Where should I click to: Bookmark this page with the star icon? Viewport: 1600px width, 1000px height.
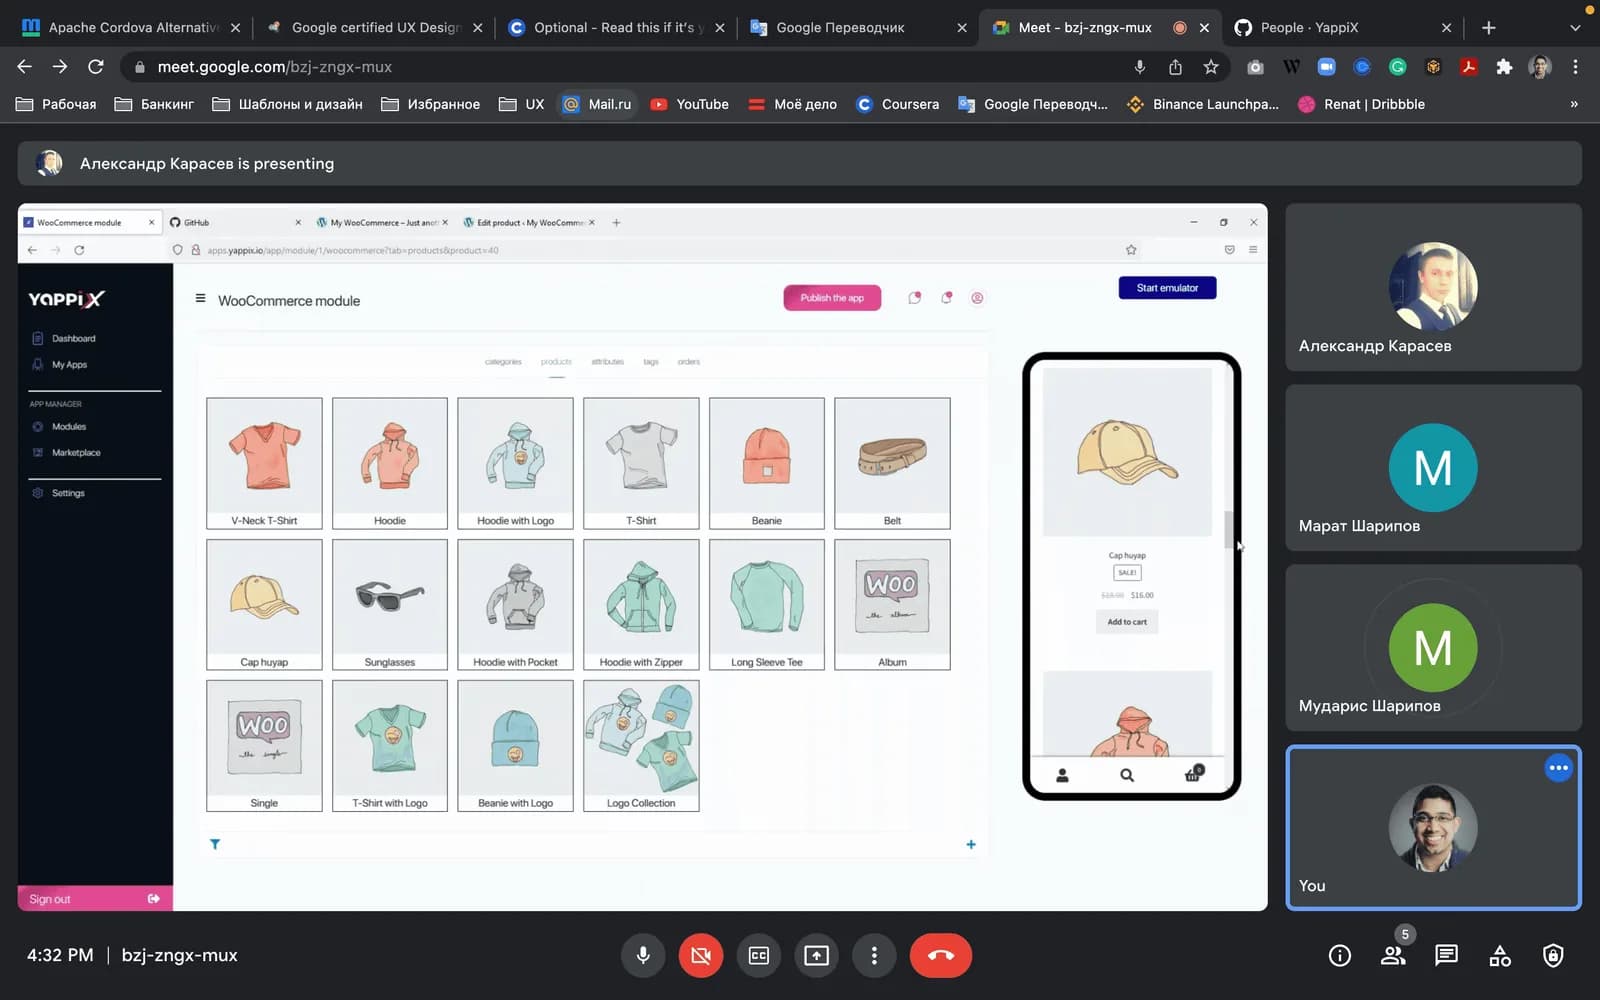[1211, 67]
